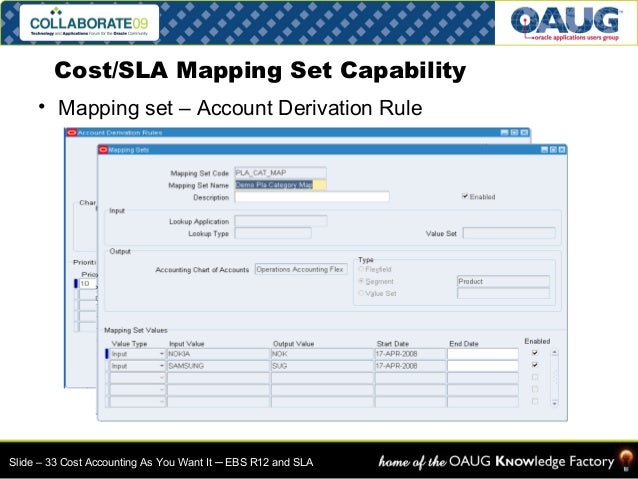Click scroll up arrow in Mapping Set Values
The width and height of the screenshot is (638, 479).
pos(554,352)
